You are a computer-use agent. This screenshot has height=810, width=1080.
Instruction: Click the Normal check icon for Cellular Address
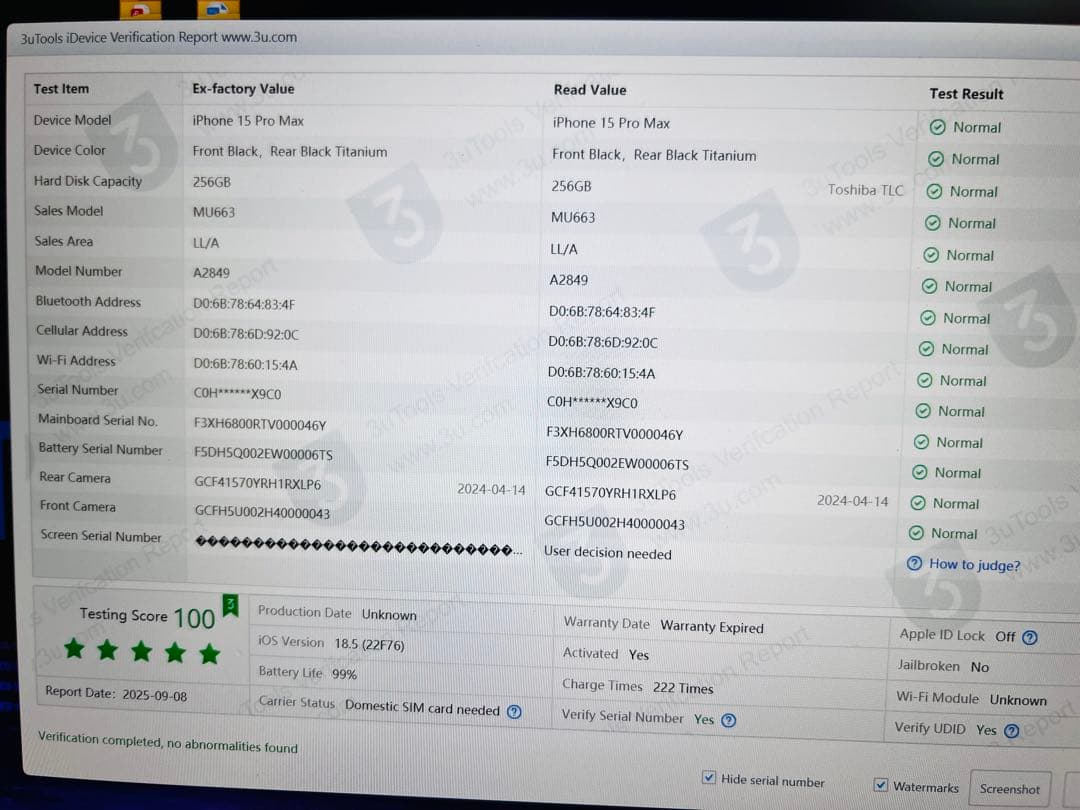[926, 349]
